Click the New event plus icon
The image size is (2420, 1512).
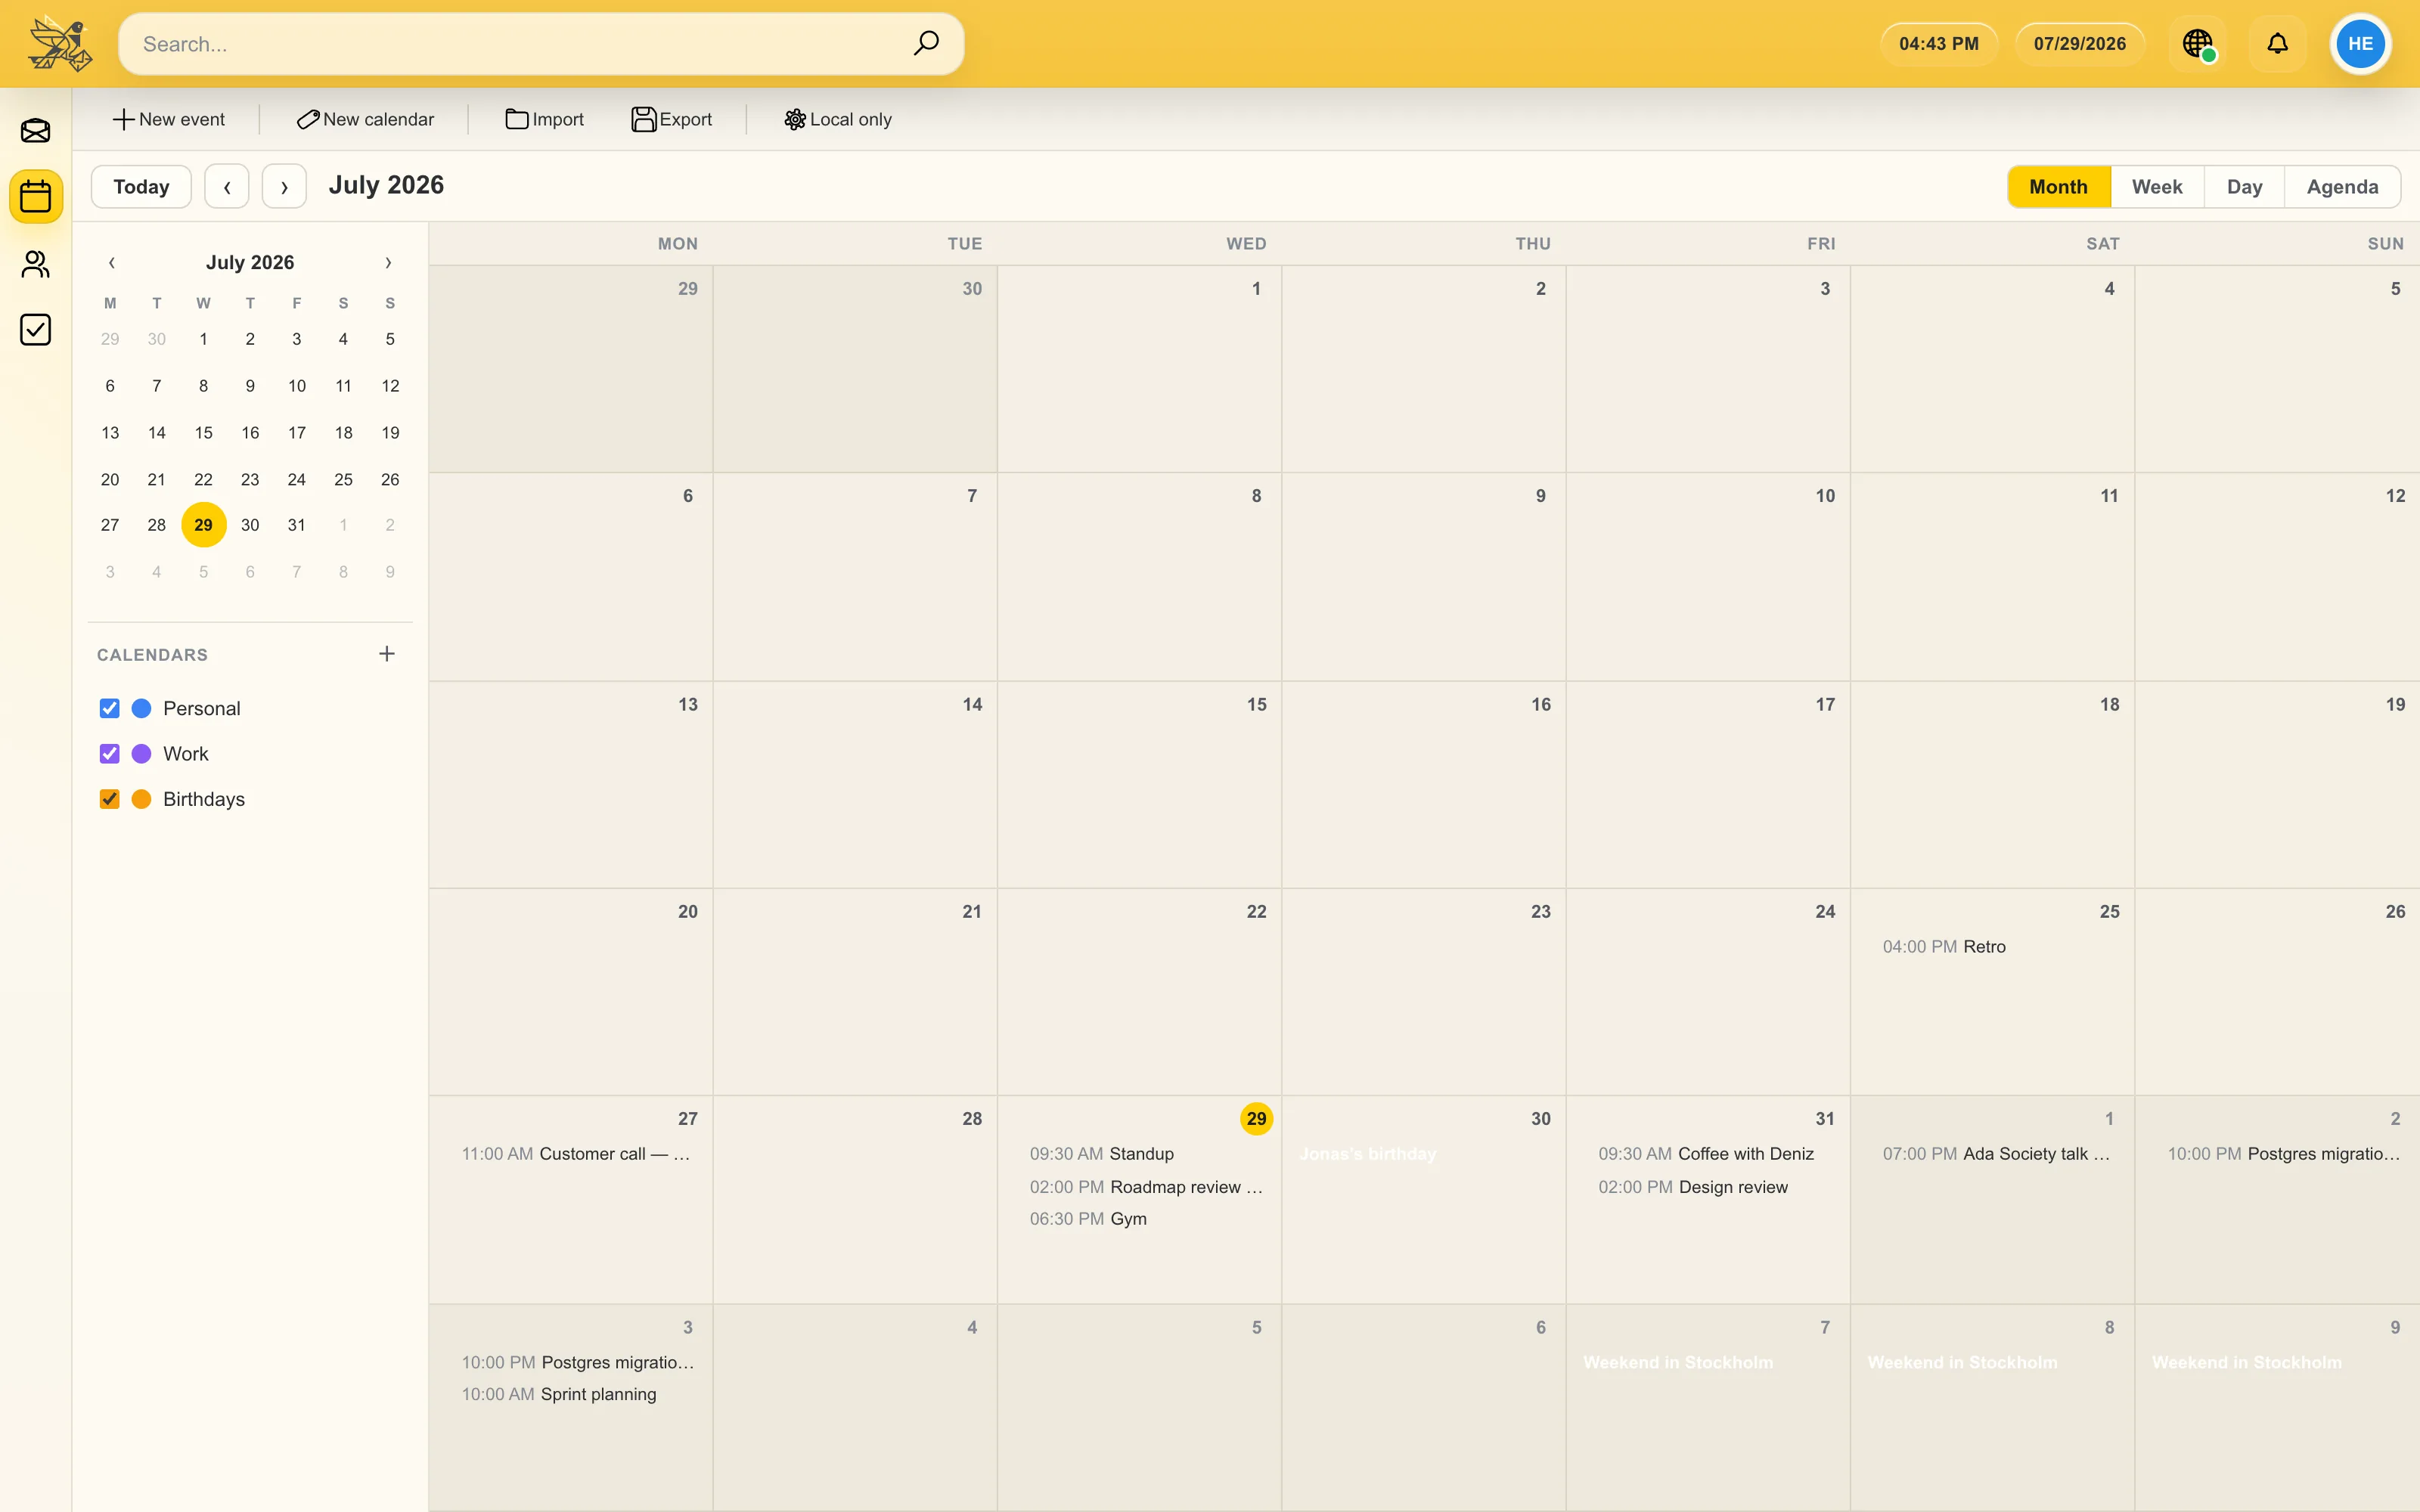[123, 119]
